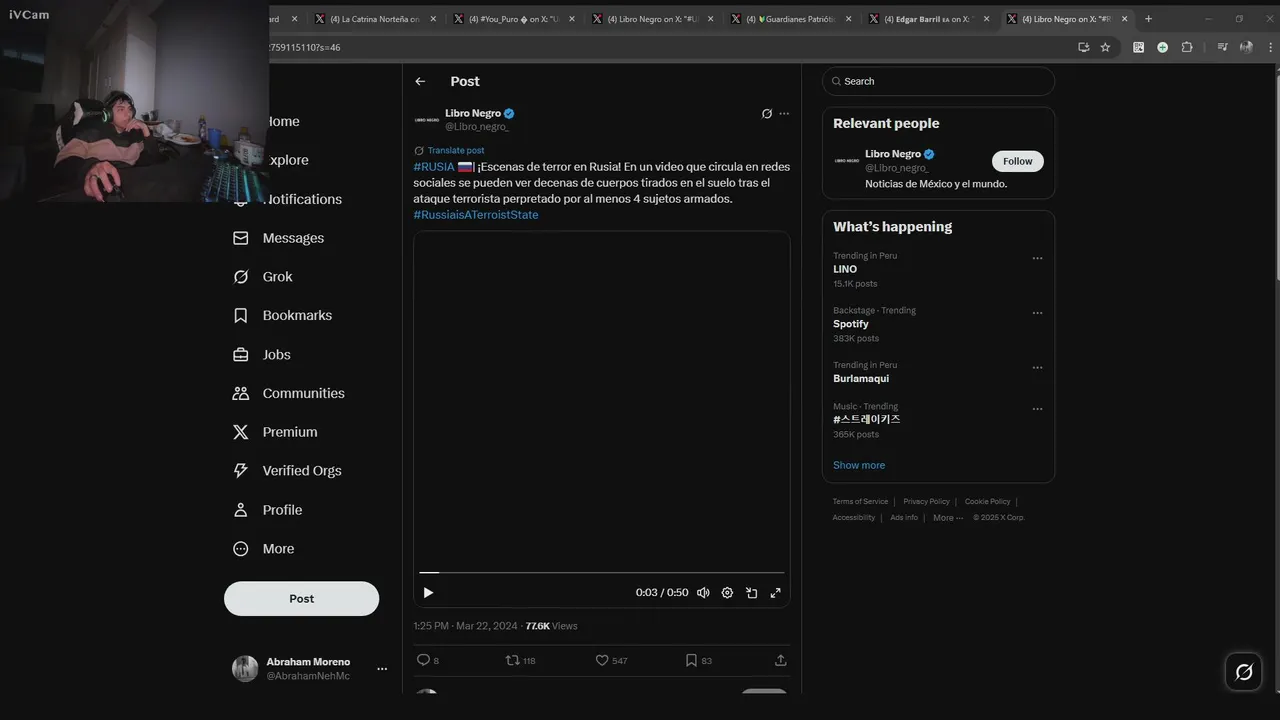This screenshot has height=720, width=1280.
Task: Close the Edgar Barril tab
Action: point(986,19)
